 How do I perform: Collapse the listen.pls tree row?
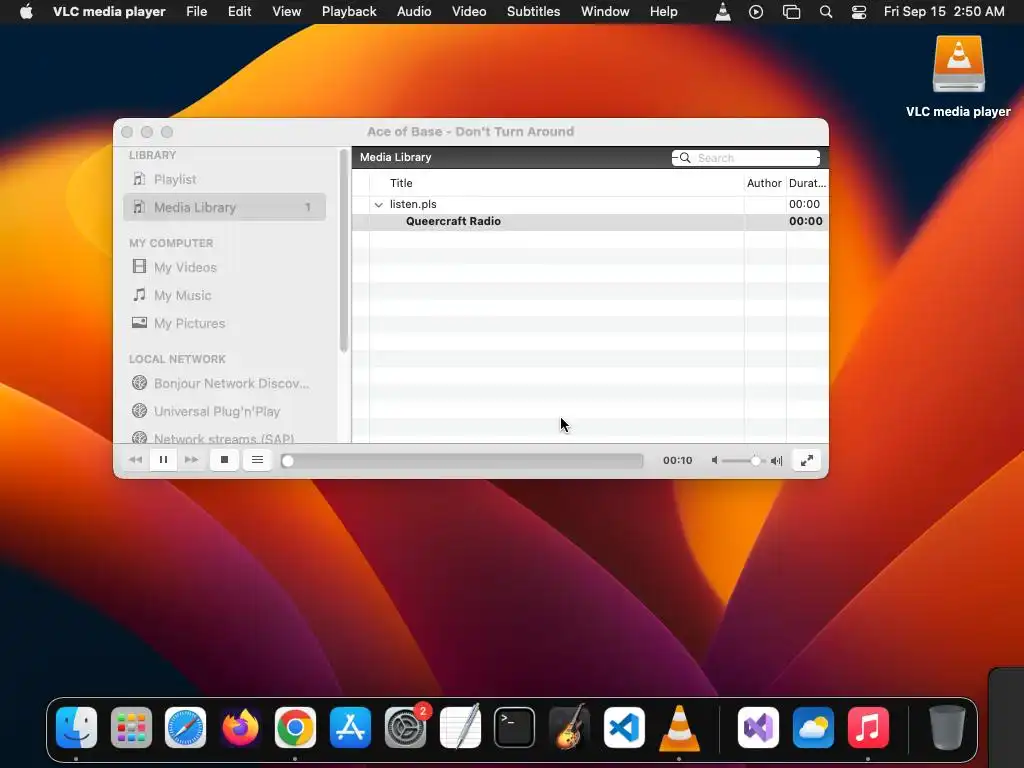pyautogui.click(x=378, y=204)
